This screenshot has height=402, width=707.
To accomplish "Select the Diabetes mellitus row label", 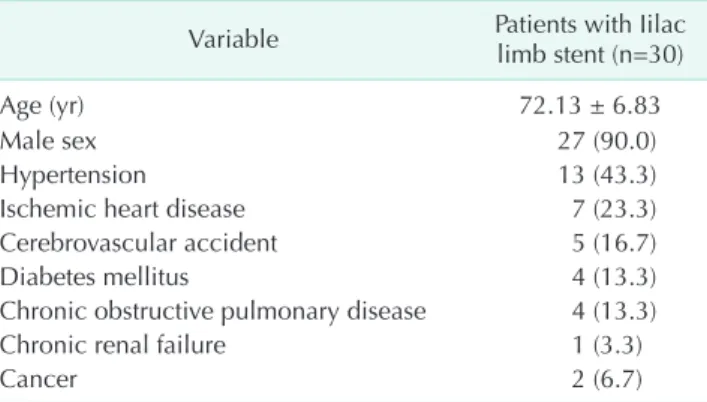I will [94, 277].
